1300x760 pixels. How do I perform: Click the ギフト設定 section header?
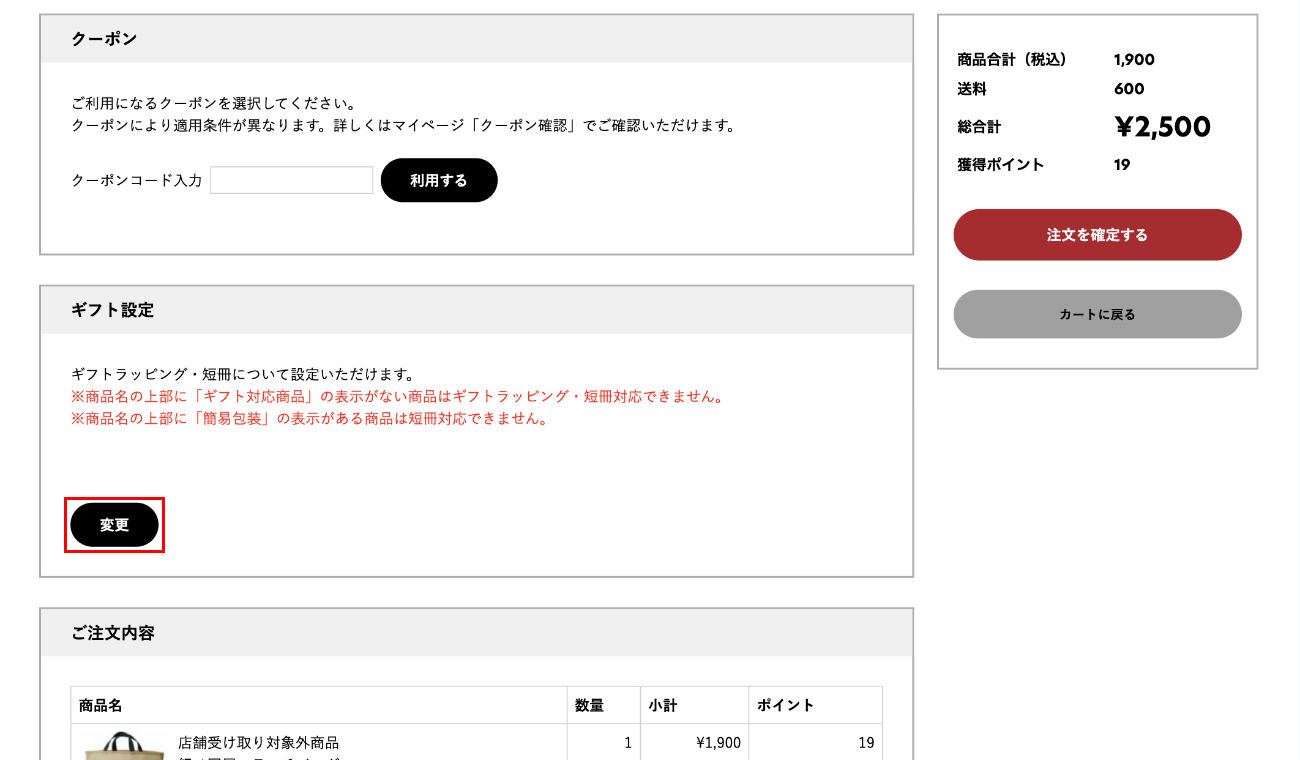(x=112, y=310)
